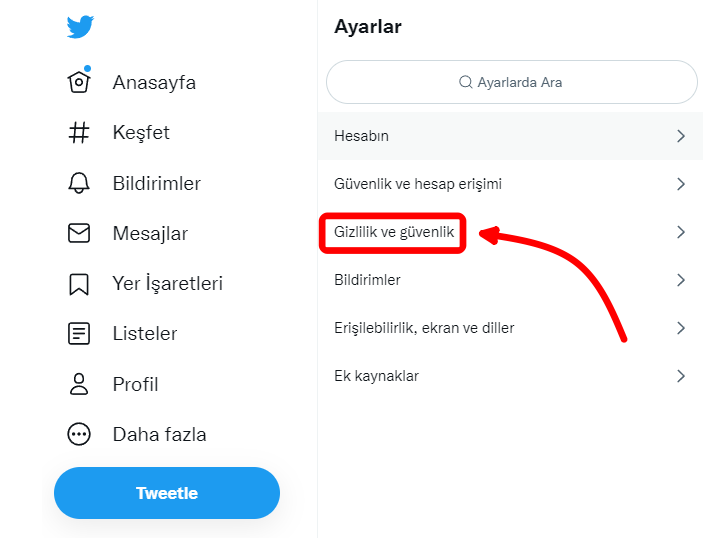Expand Gizlilik ve güvenlik chevron arrow

tap(681, 232)
